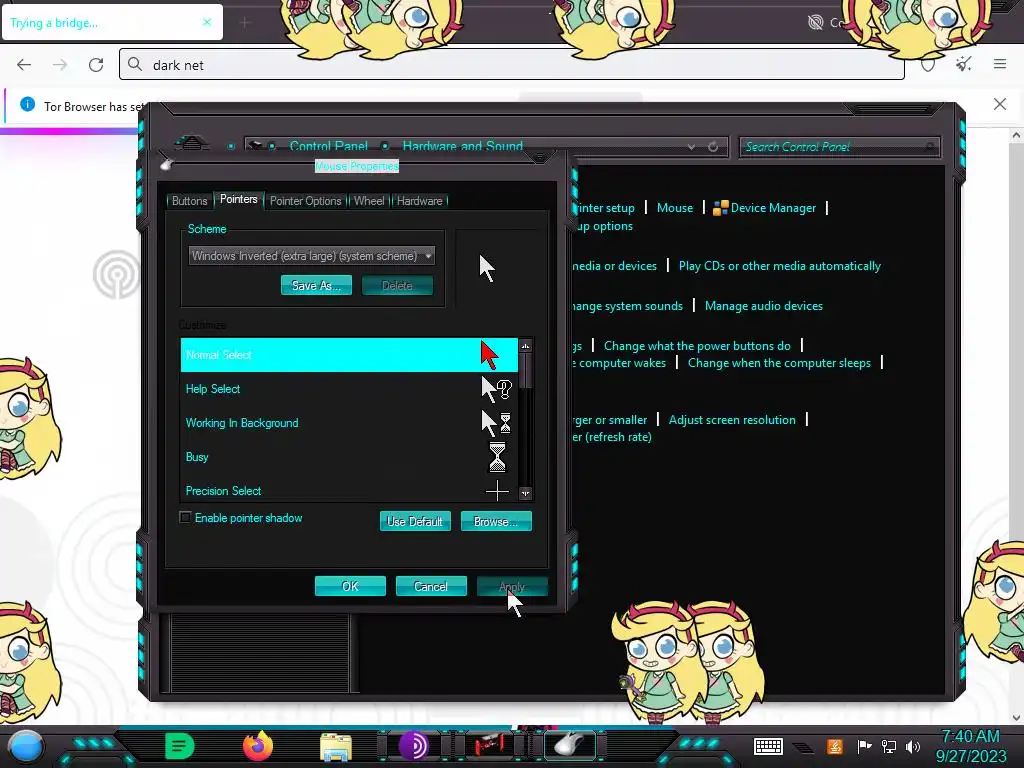Click the New Identity broom icon
1024x768 pixels.
pyautogui.click(x=963, y=64)
